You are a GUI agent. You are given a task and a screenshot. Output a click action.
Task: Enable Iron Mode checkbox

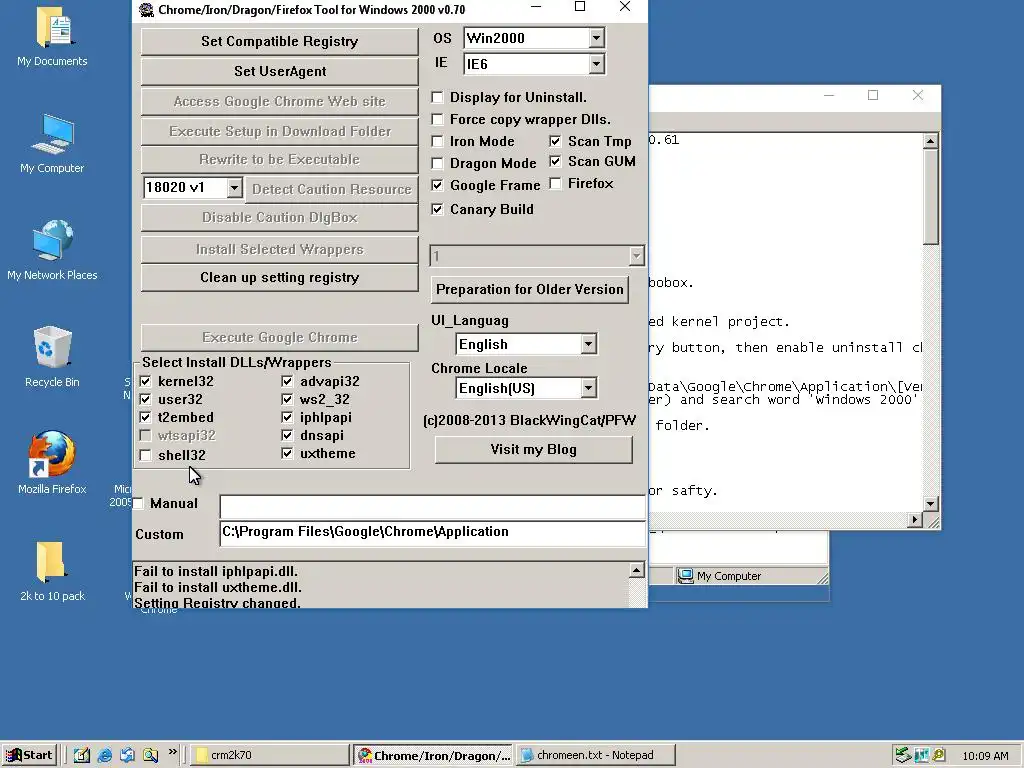pyautogui.click(x=438, y=142)
